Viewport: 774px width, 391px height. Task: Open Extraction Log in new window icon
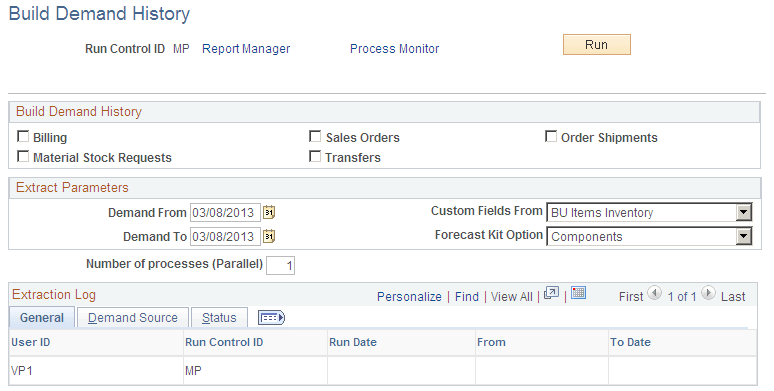pyautogui.click(x=551, y=293)
